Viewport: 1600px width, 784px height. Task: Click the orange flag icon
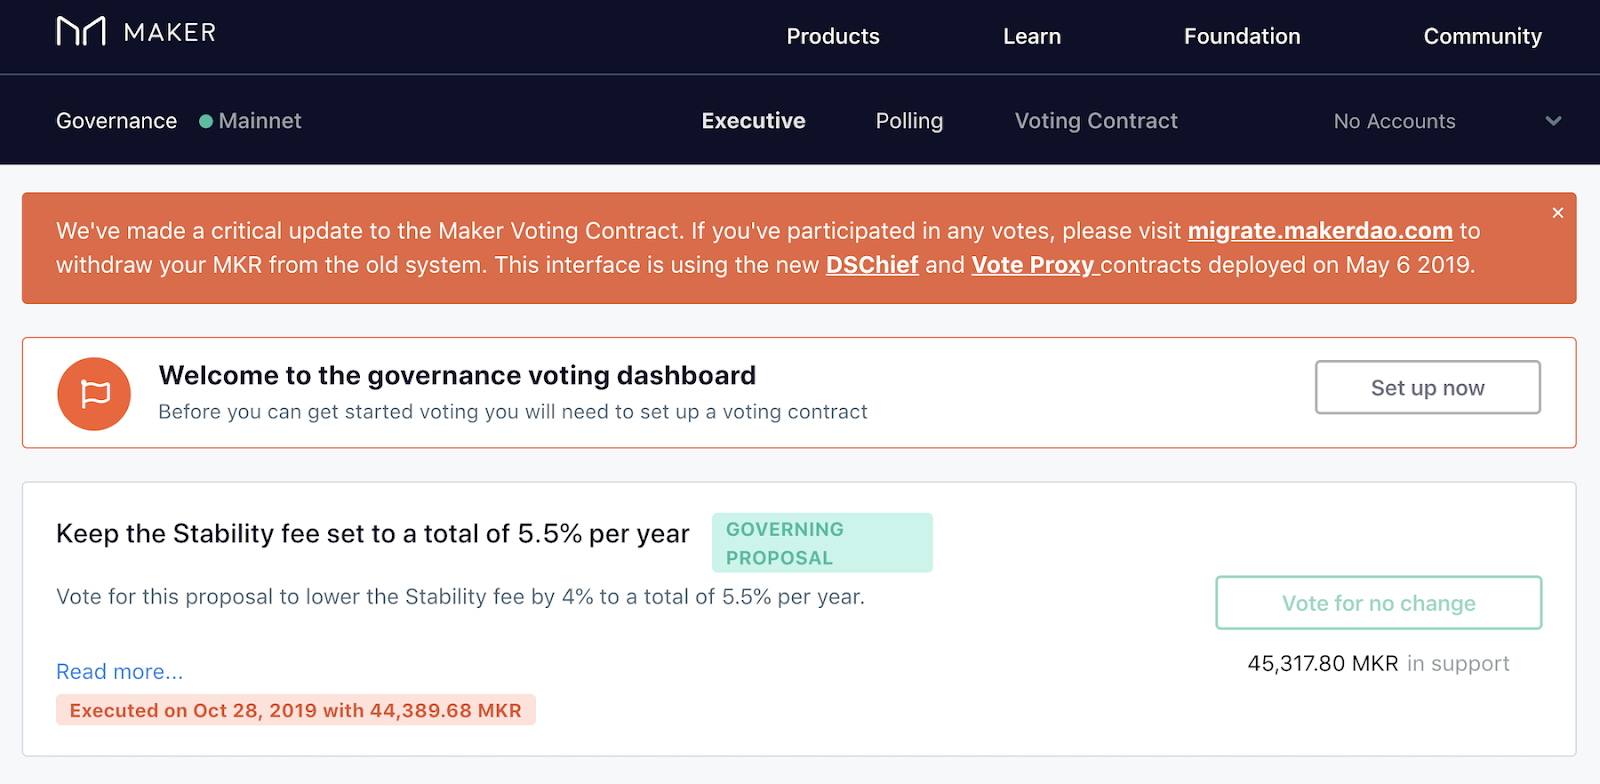tap(94, 394)
